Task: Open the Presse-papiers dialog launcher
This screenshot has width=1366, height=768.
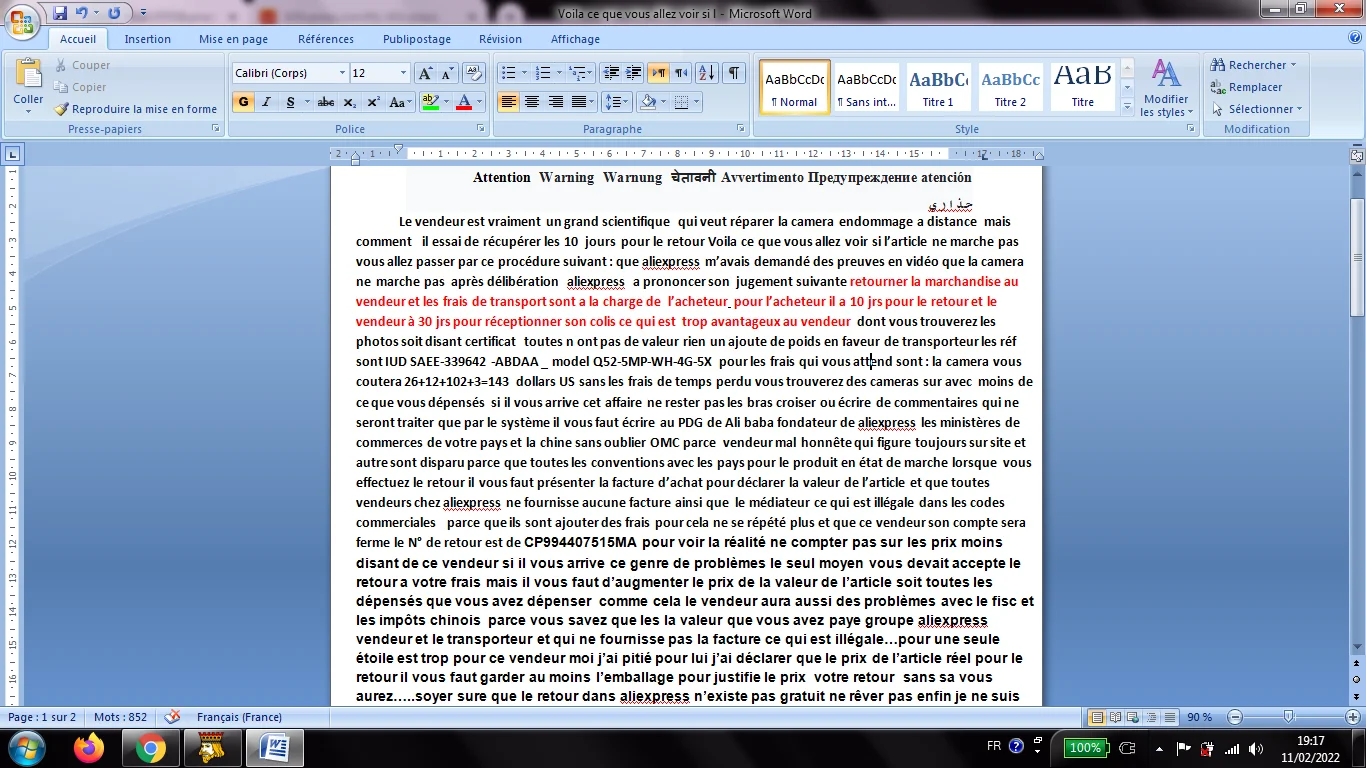Action: 216,129
